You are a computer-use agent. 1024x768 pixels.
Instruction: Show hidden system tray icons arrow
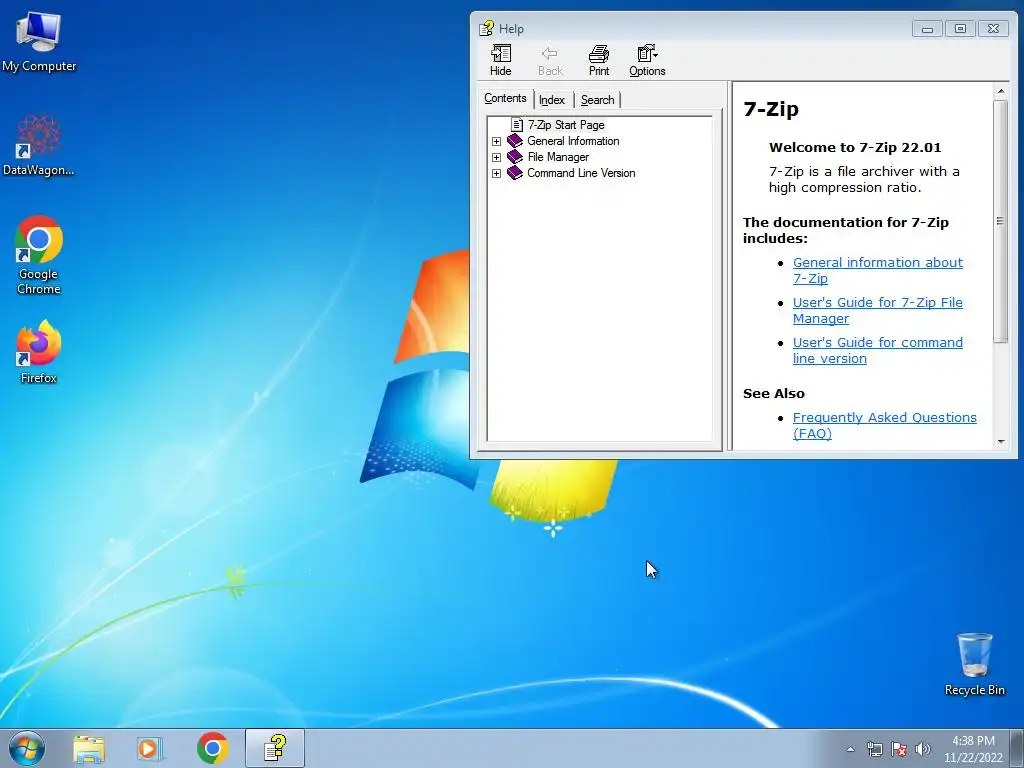coord(850,750)
